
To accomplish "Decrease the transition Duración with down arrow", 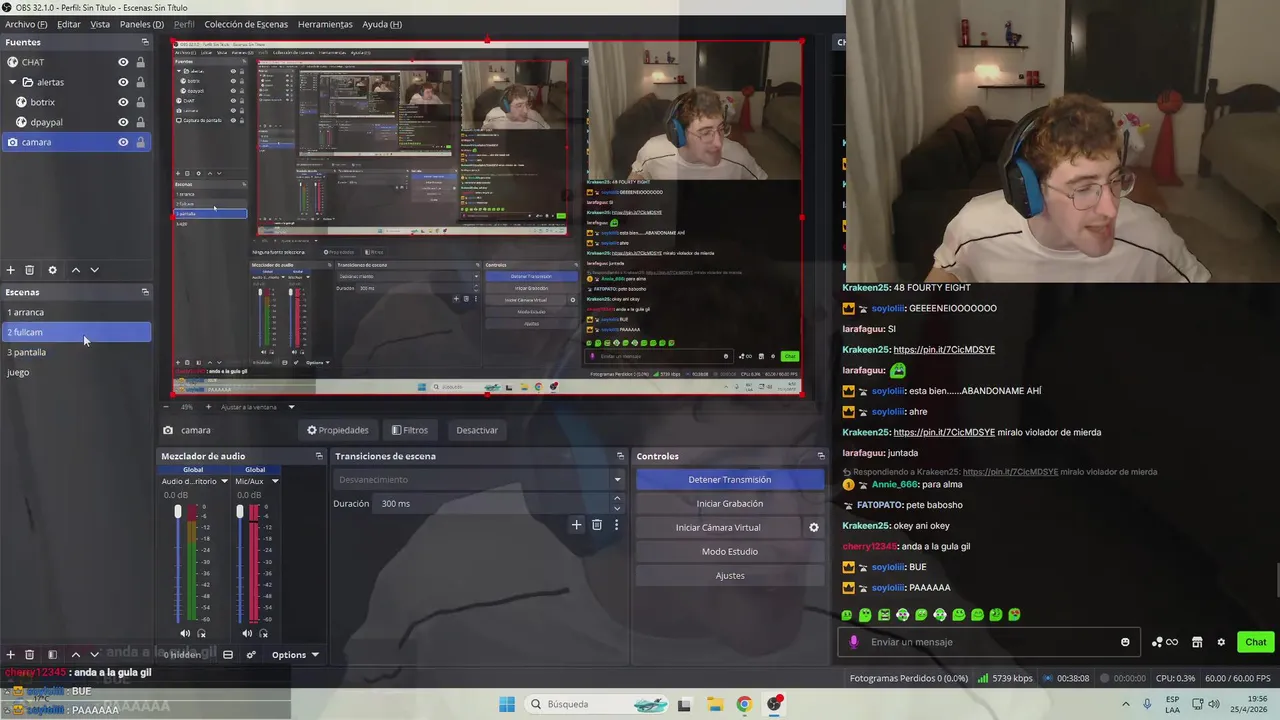I will pos(616,508).
